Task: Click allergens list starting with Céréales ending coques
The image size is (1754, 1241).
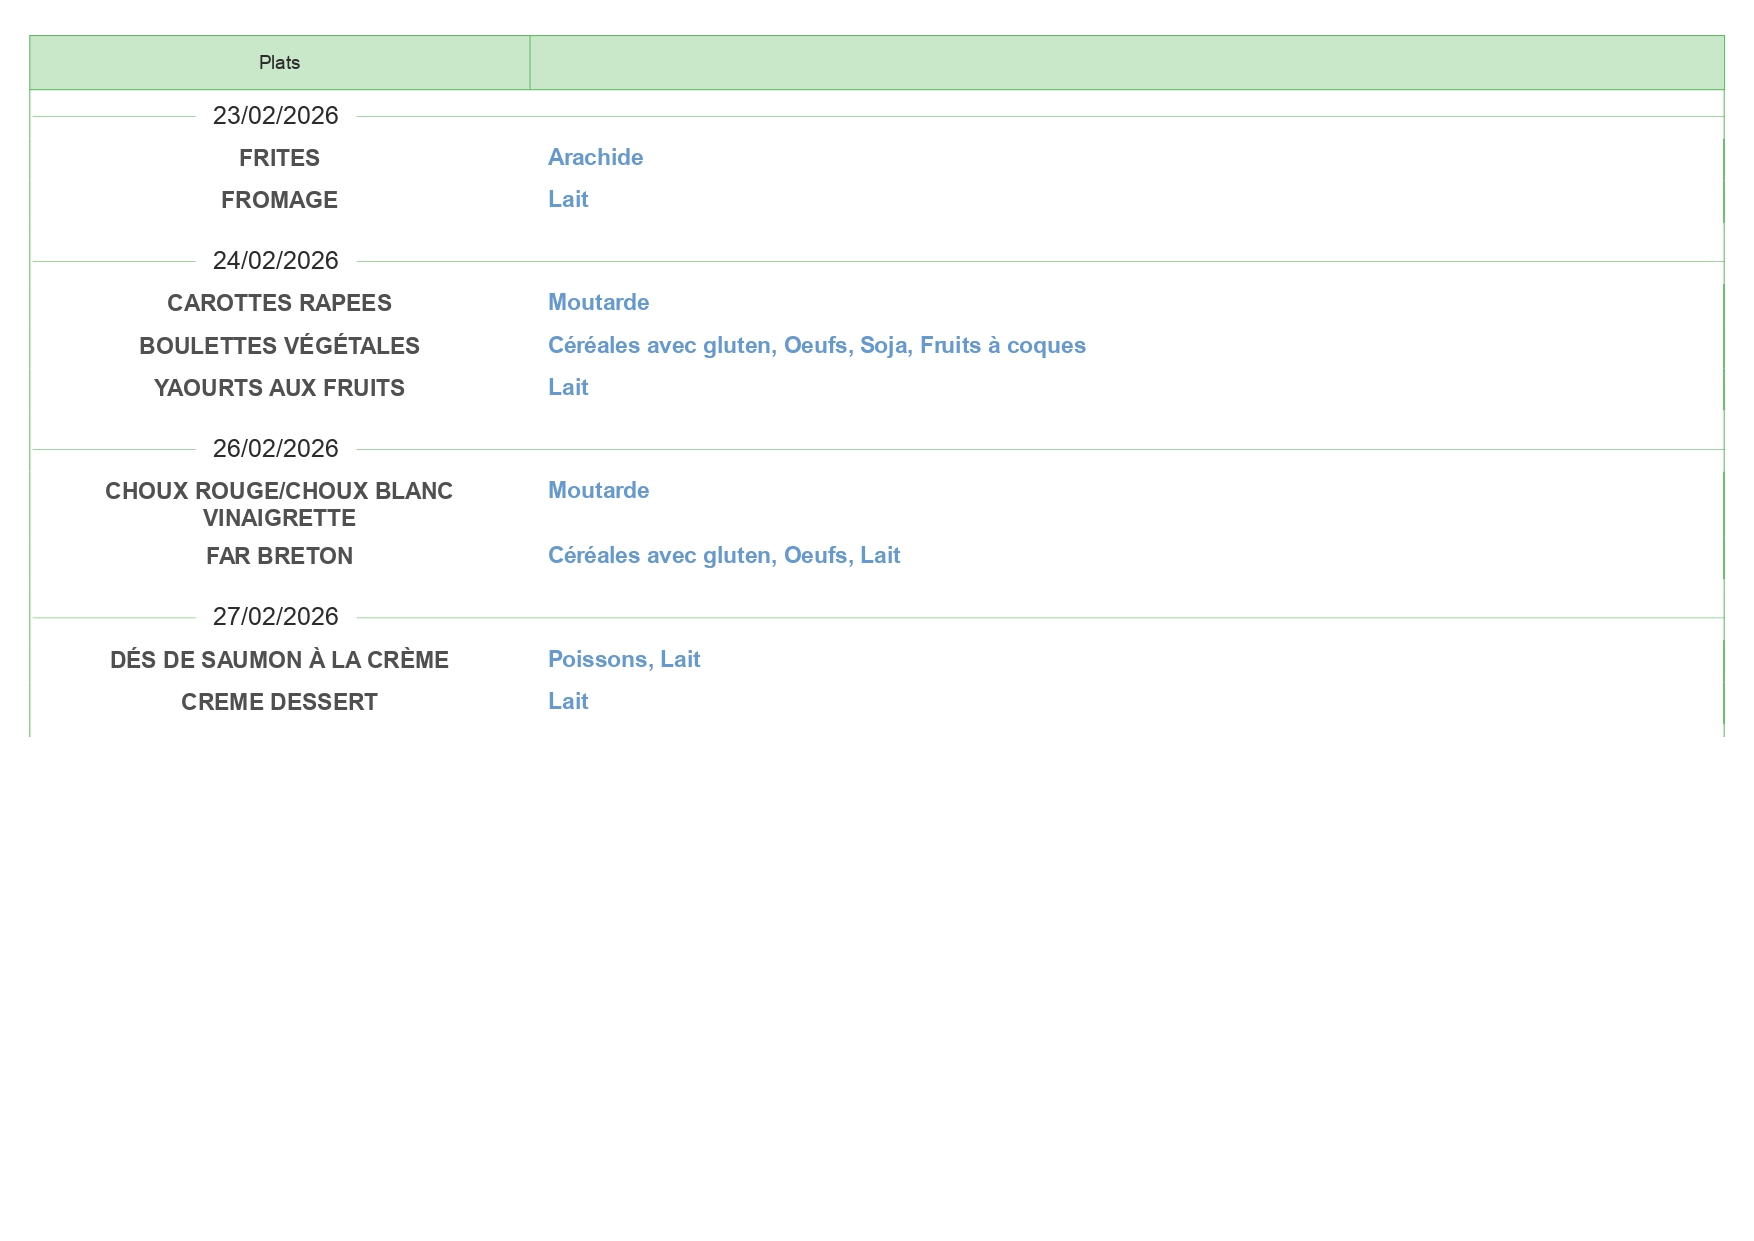Action: 816,346
